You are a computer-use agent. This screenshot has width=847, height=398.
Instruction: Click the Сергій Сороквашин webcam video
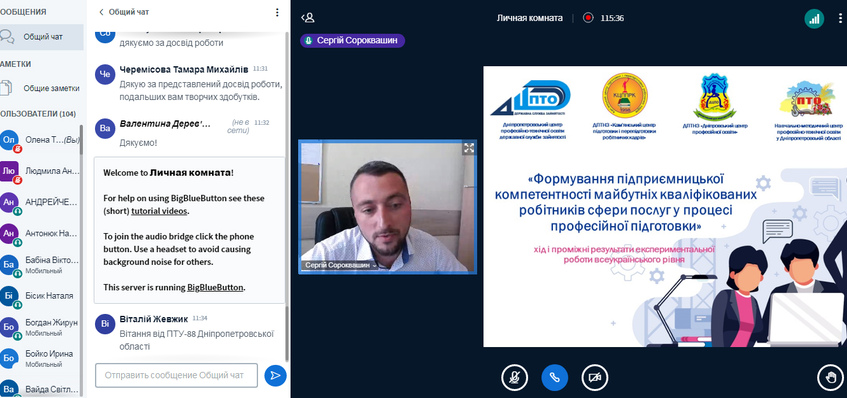387,207
